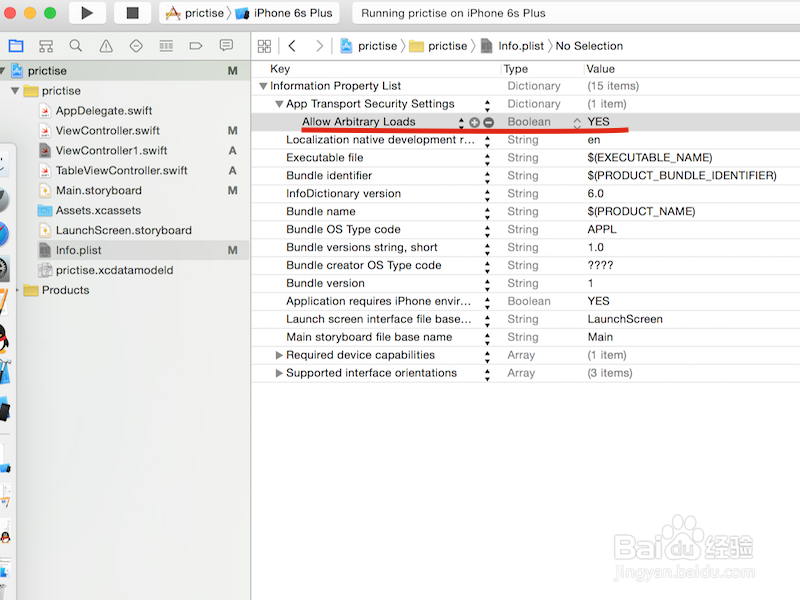Expand the Products folder
Screen dimensions: 800x600
coord(17,290)
